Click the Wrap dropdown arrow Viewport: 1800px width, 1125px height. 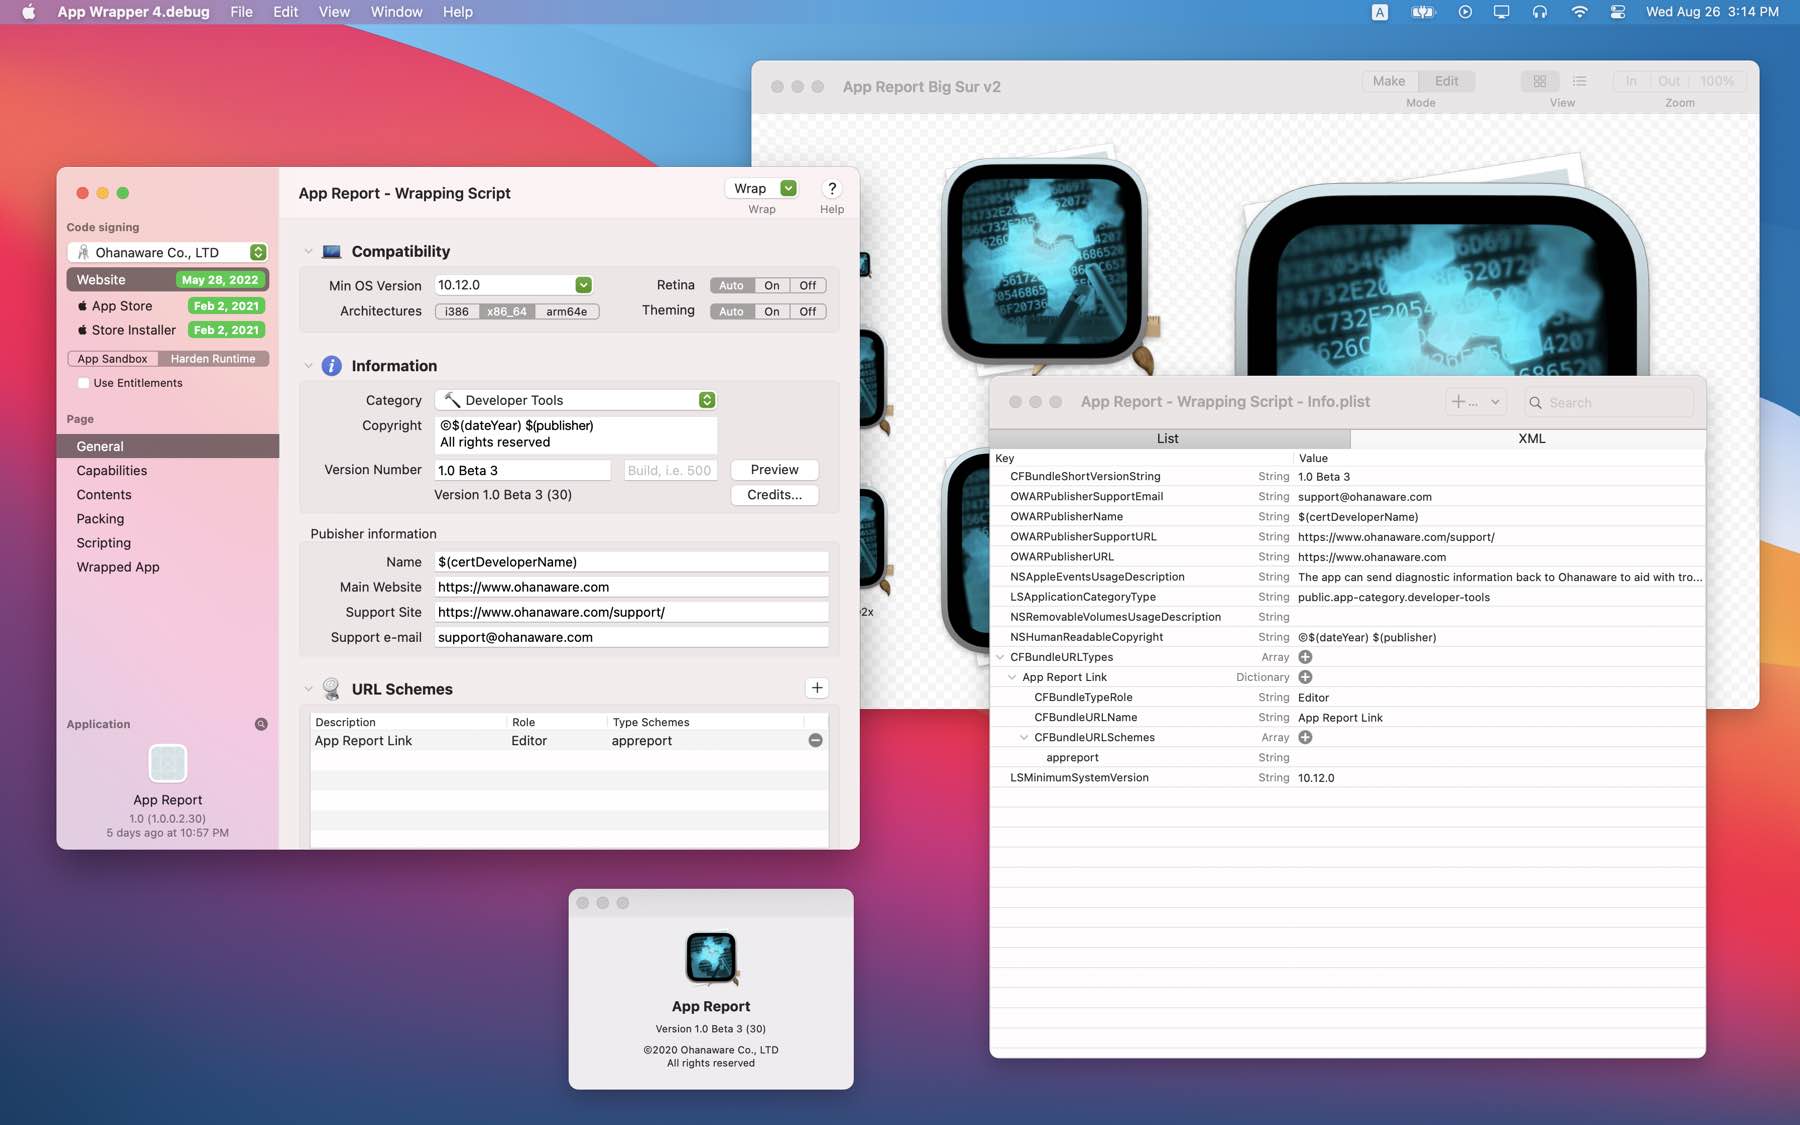[789, 188]
